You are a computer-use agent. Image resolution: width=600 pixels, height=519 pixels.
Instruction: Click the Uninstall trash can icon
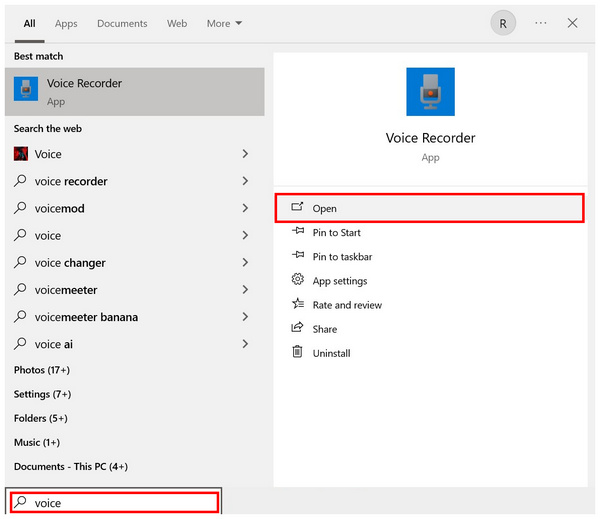297,352
